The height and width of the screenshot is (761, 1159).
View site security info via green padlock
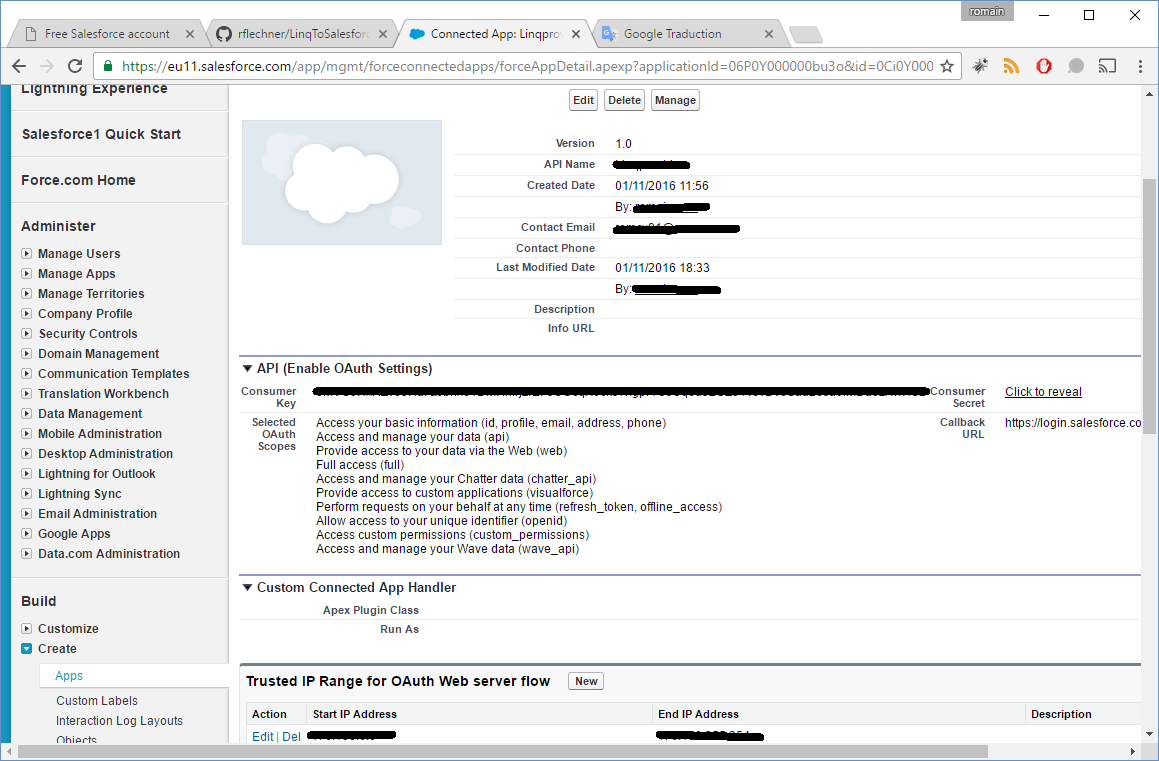[108, 66]
